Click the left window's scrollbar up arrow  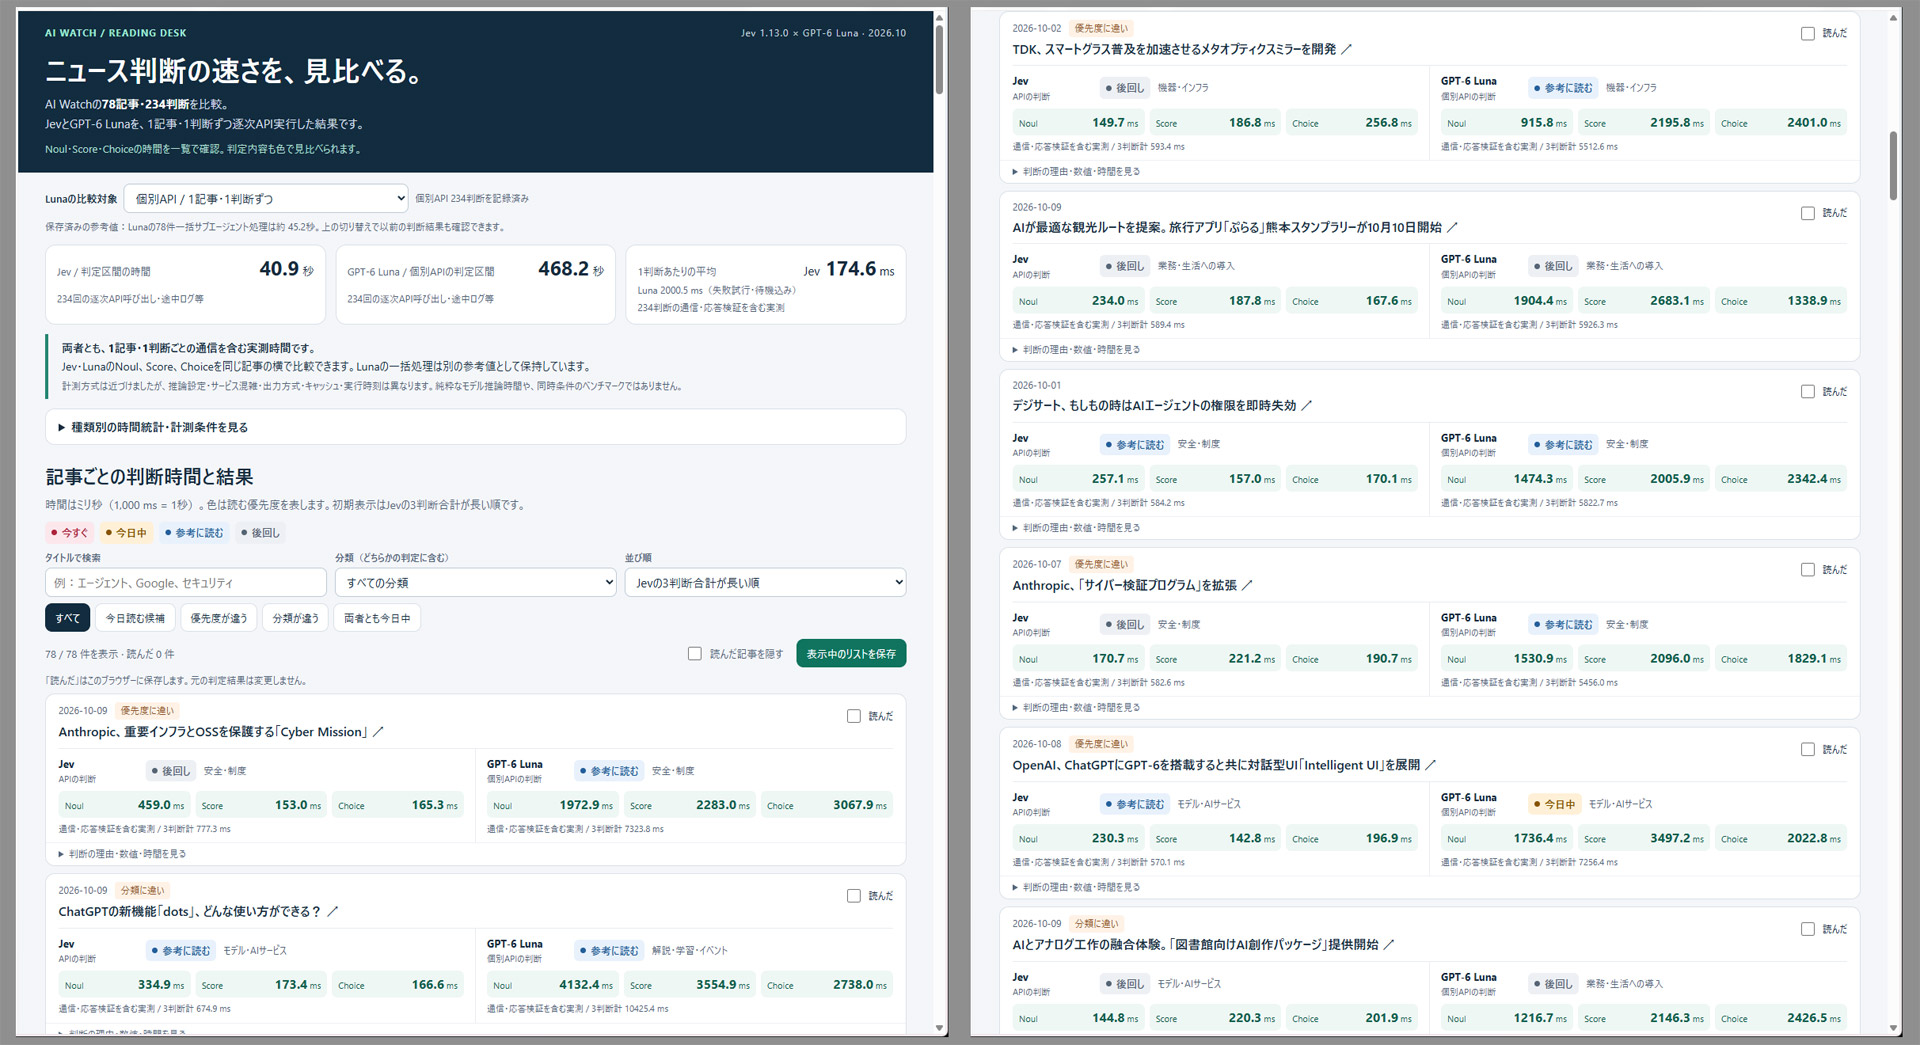point(940,17)
